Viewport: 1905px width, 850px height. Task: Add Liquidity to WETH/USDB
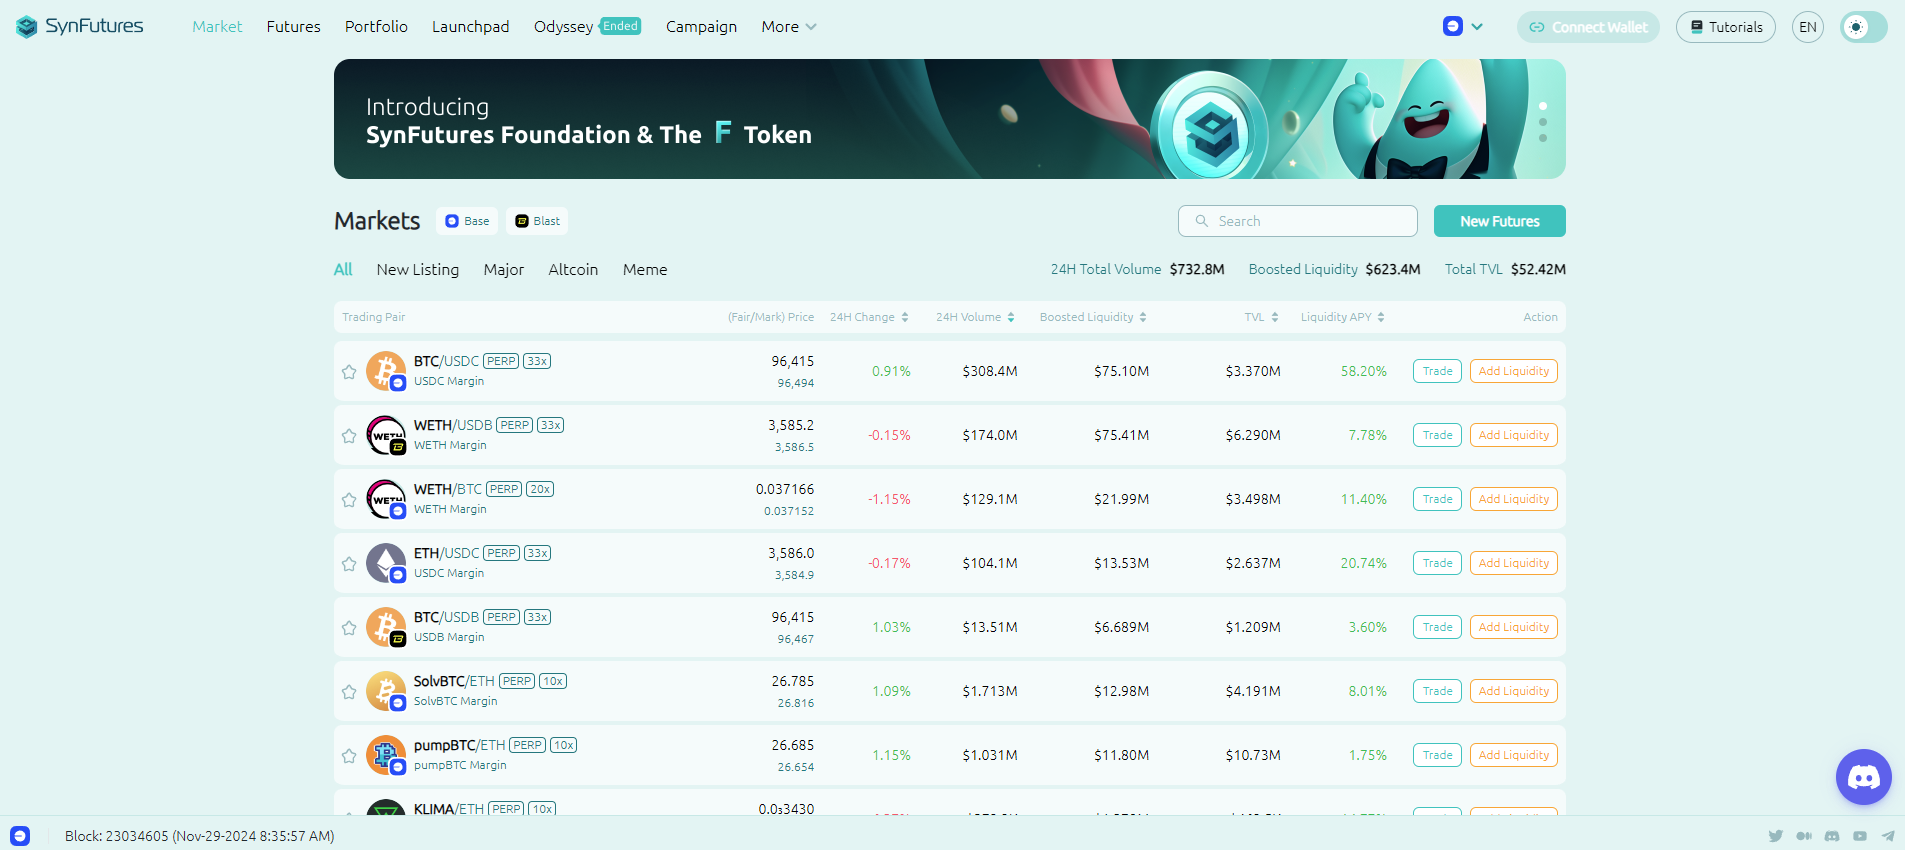tap(1514, 435)
